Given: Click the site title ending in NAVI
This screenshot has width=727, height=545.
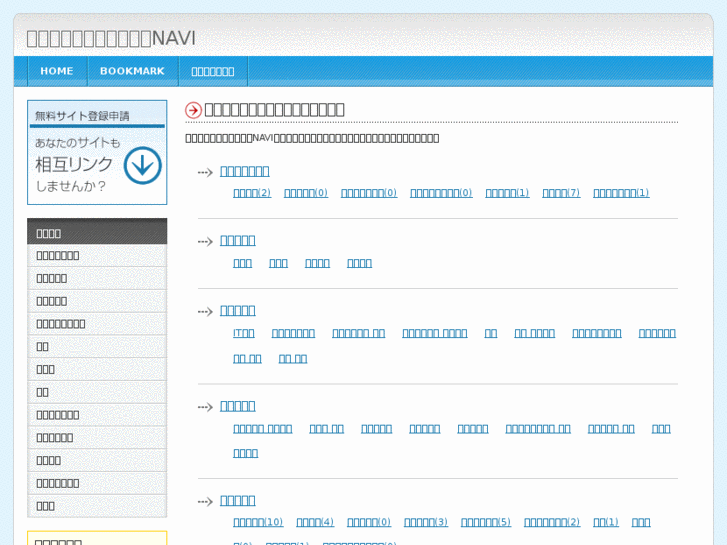Looking at the screenshot, I should [x=111, y=38].
